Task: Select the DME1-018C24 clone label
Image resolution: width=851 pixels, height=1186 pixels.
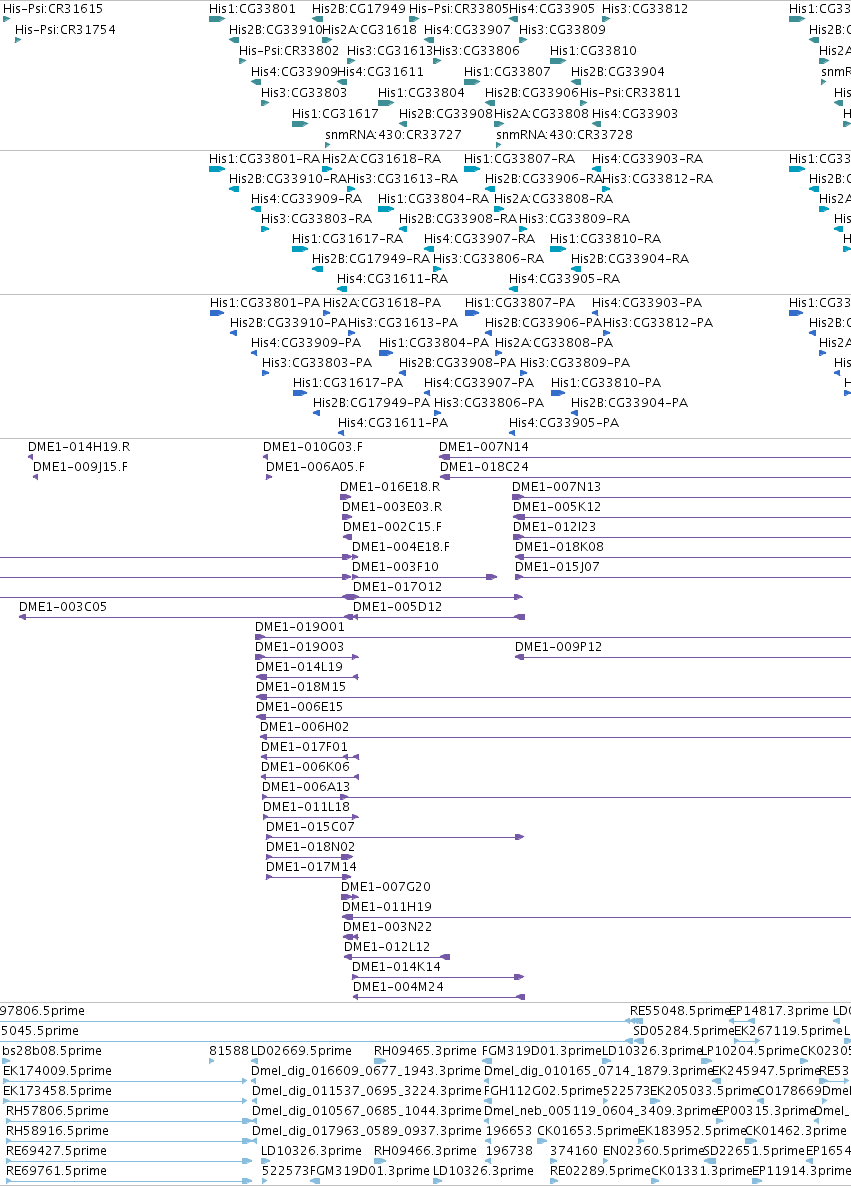Action: coord(484,467)
